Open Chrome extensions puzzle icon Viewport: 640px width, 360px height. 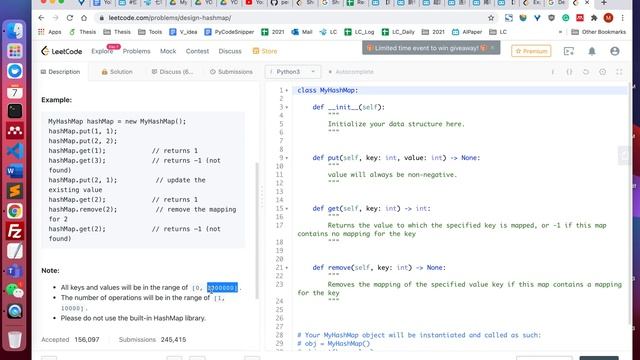pyautogui.click(x=594, y=18)
